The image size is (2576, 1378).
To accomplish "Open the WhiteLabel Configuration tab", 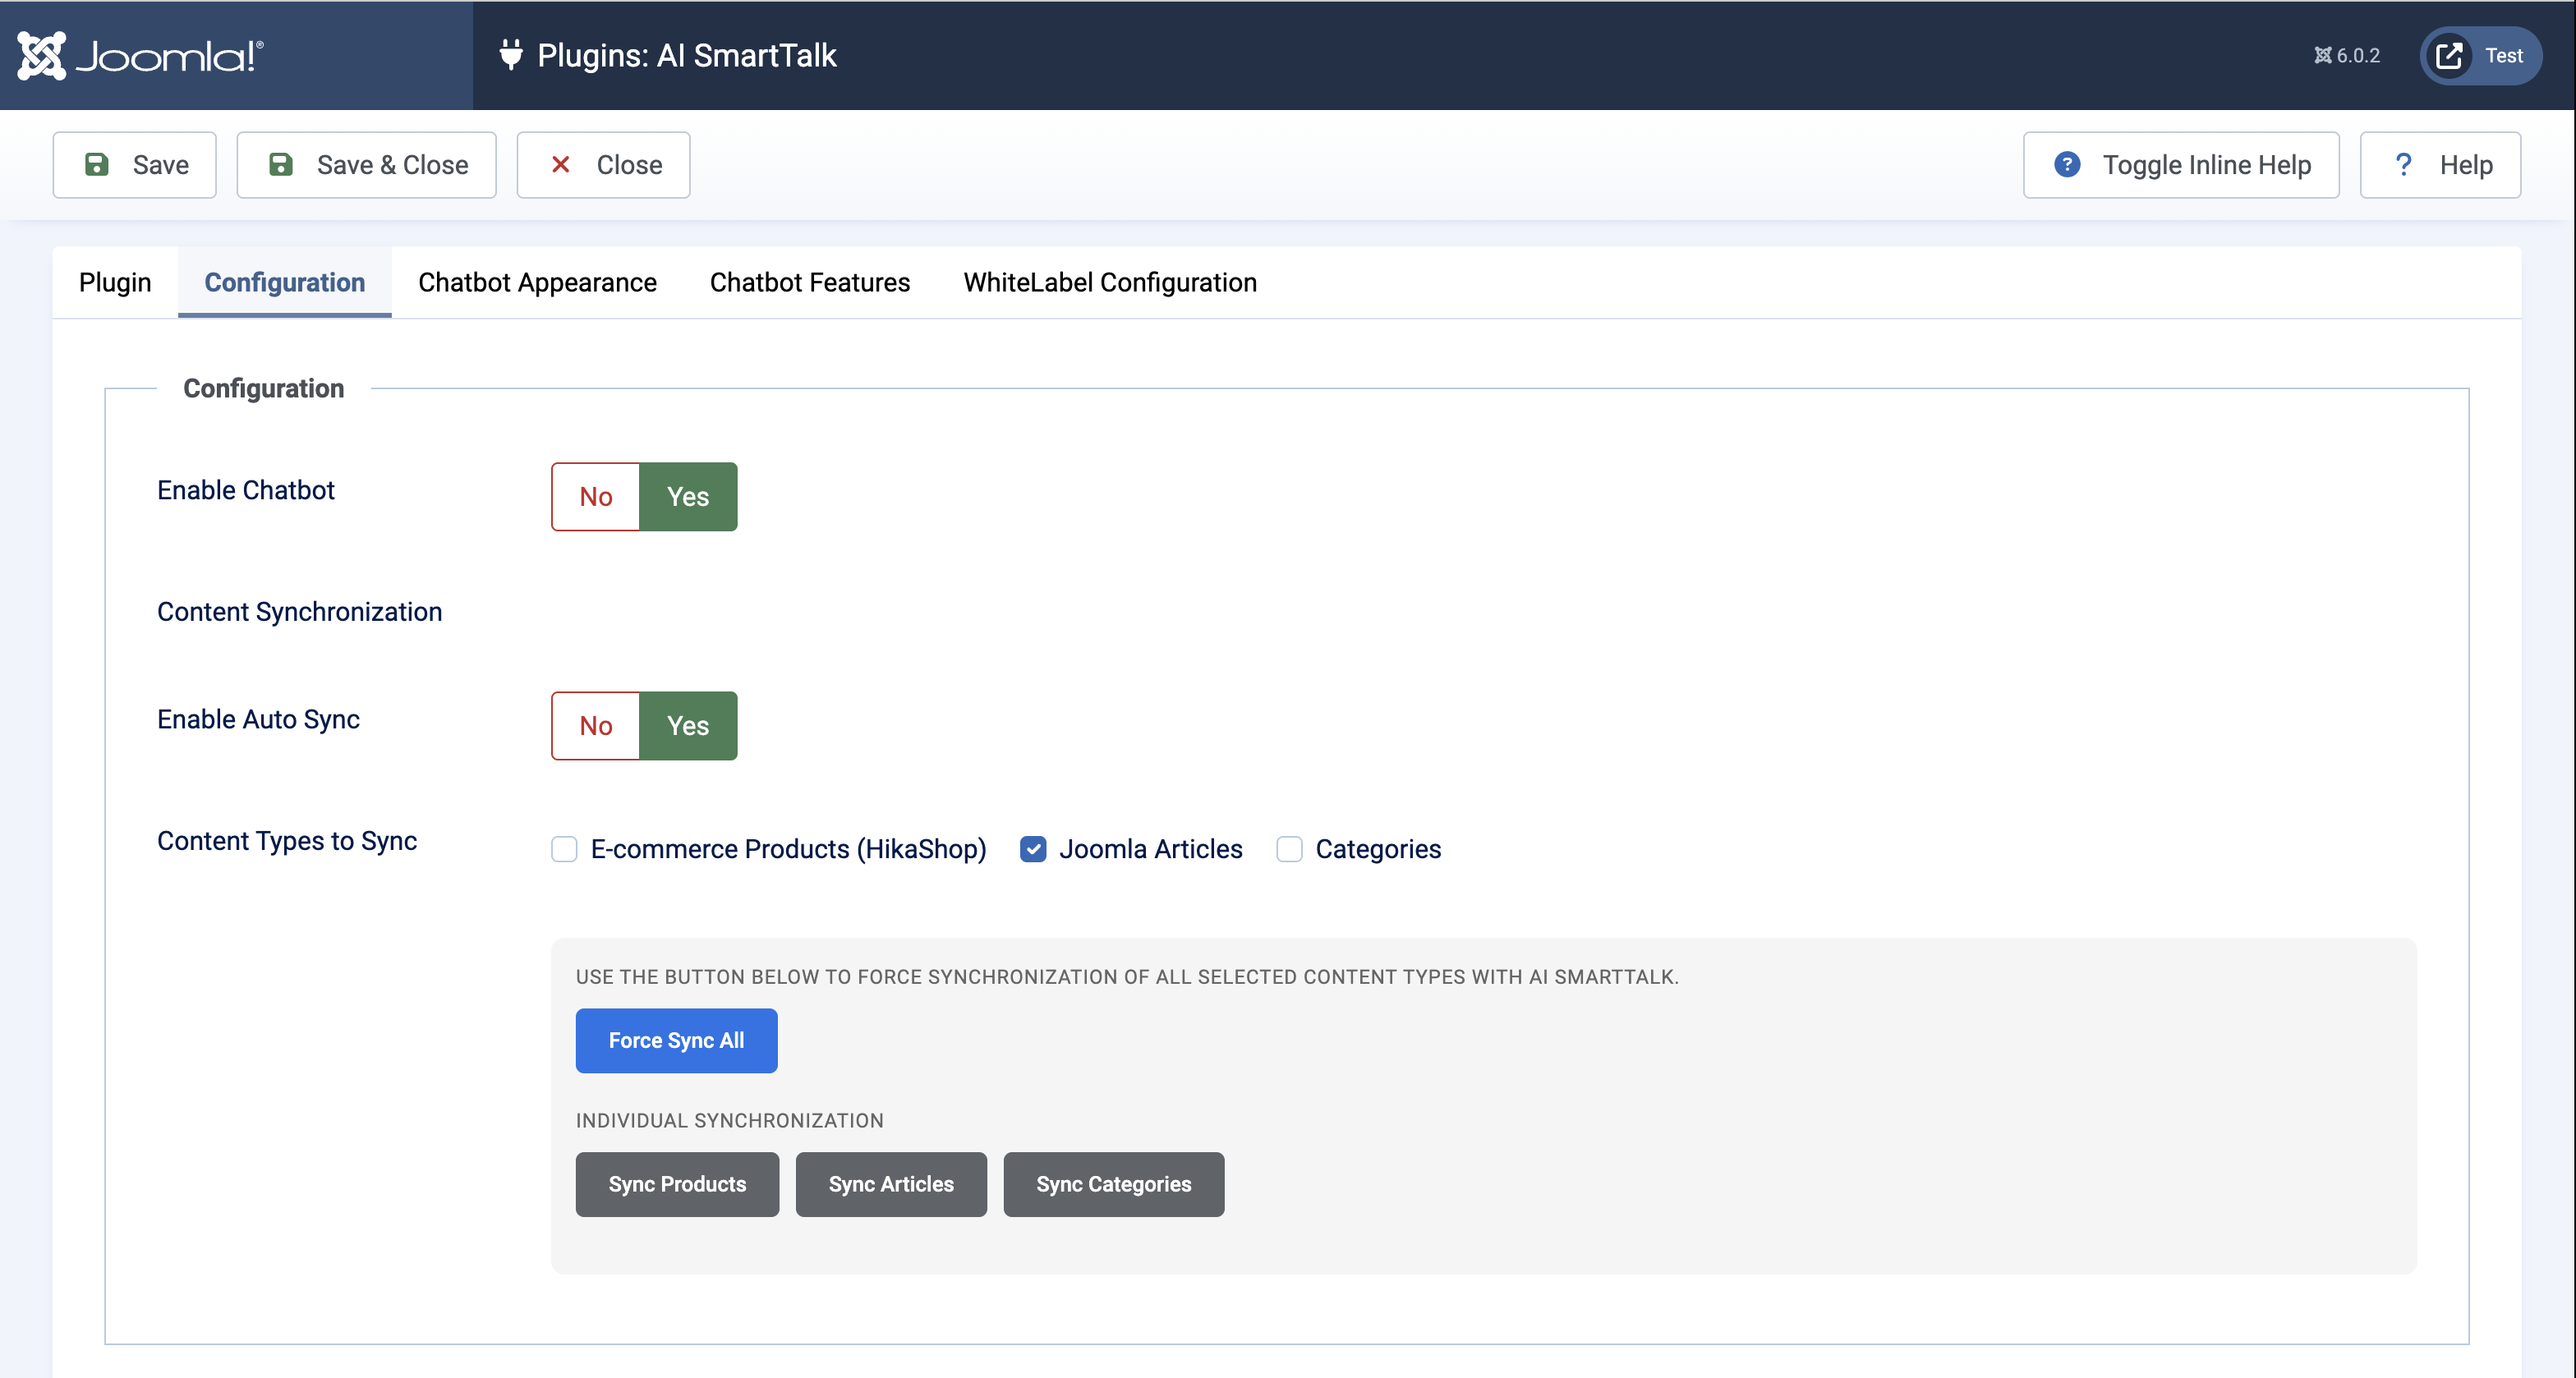I will pyautogui.click(x=1109, y=282).
